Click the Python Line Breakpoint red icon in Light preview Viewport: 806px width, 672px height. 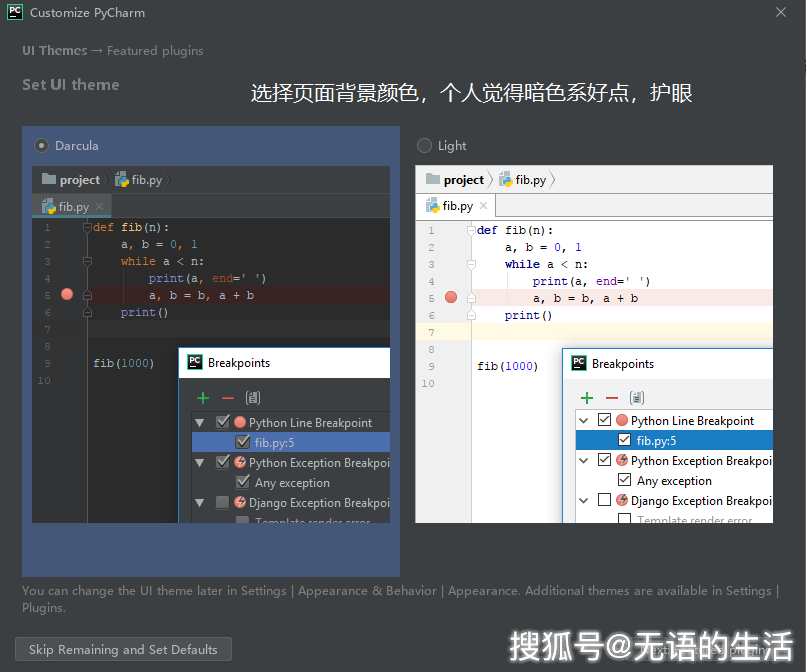point(622,420)
